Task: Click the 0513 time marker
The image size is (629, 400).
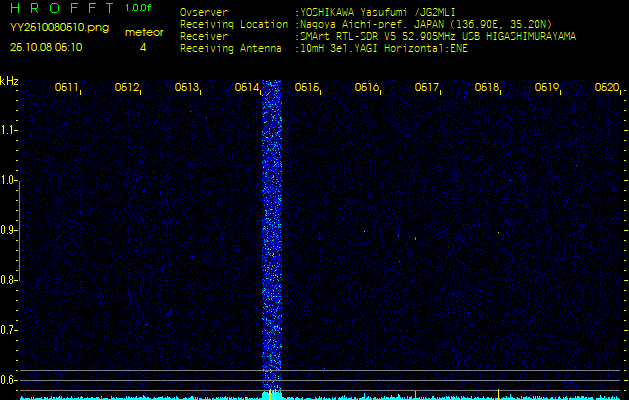Action: (187, 88)
